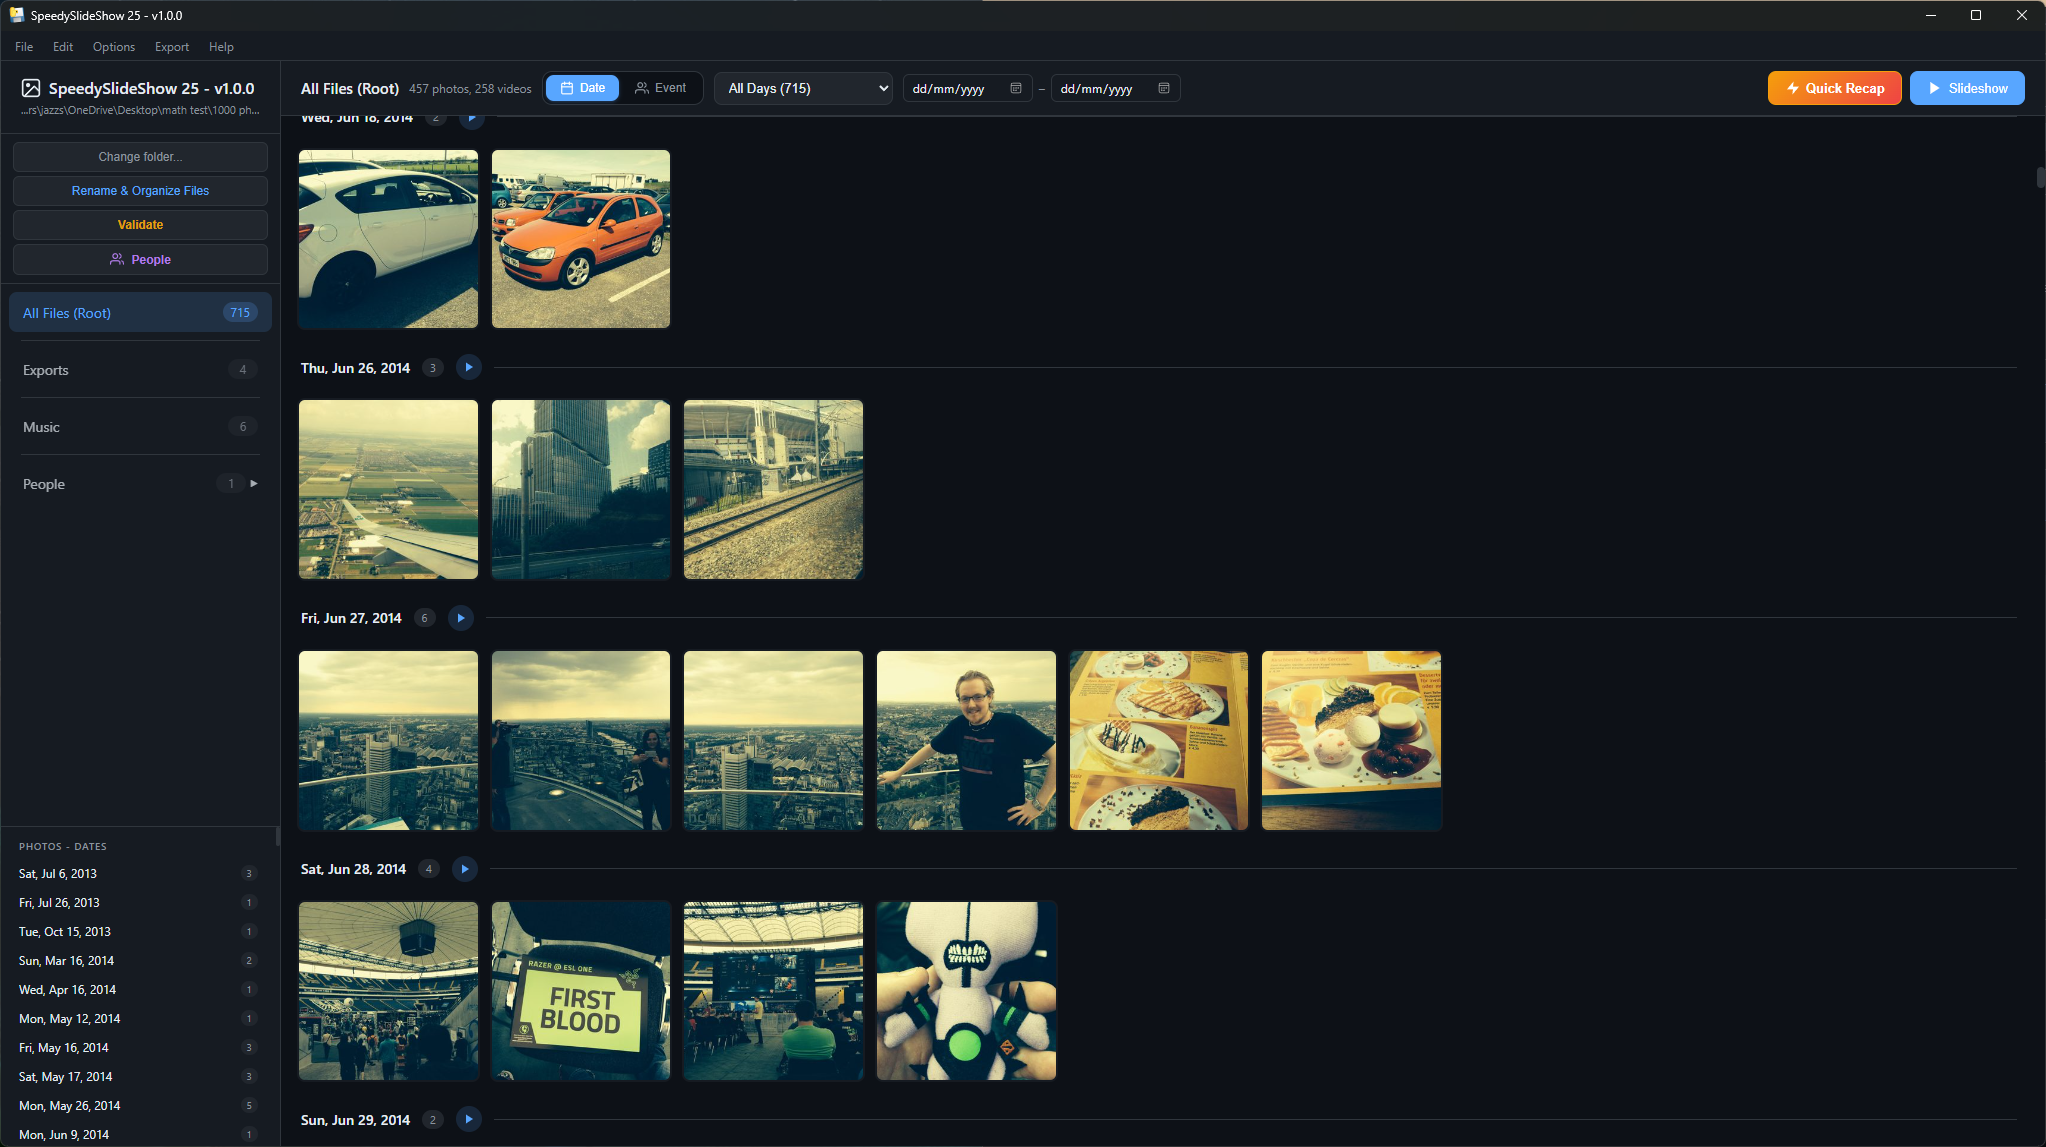Switch grouping to Date view

click(582, 88)
